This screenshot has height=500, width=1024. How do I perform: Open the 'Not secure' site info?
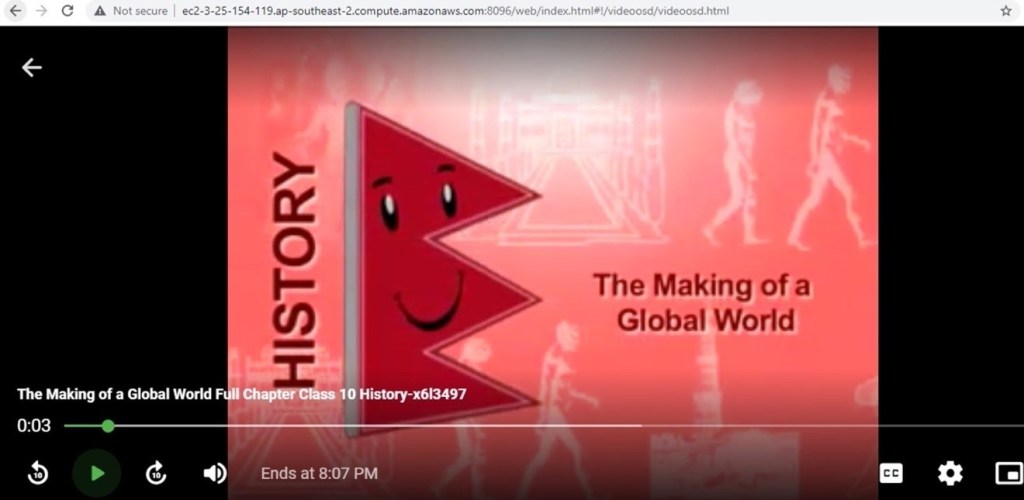132,11
